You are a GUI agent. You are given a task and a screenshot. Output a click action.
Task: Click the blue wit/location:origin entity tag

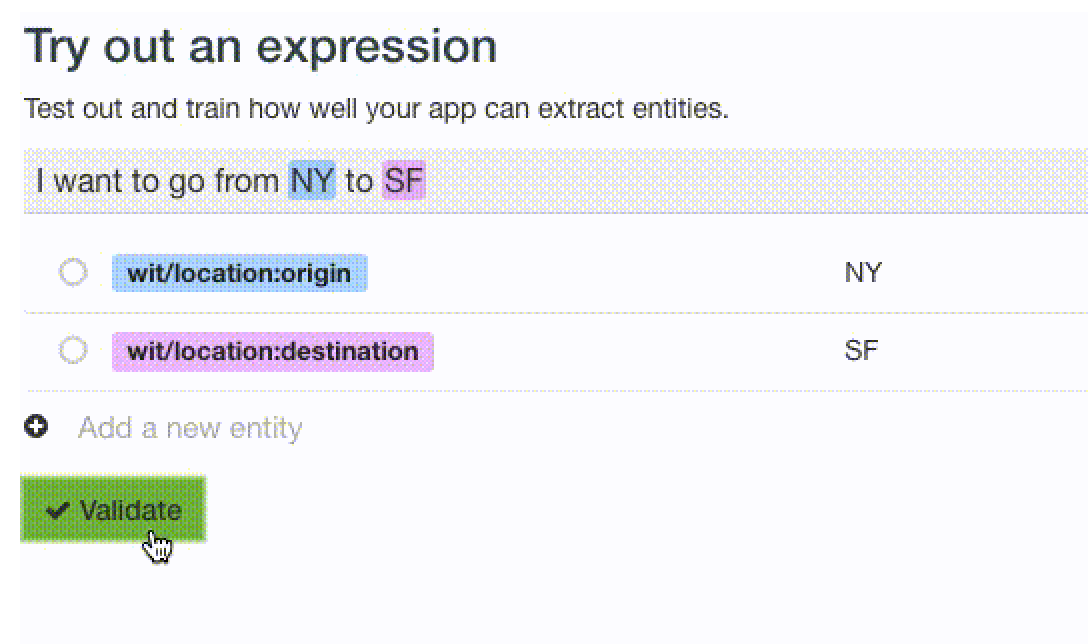pyautogui.click(x=239, y=273)
